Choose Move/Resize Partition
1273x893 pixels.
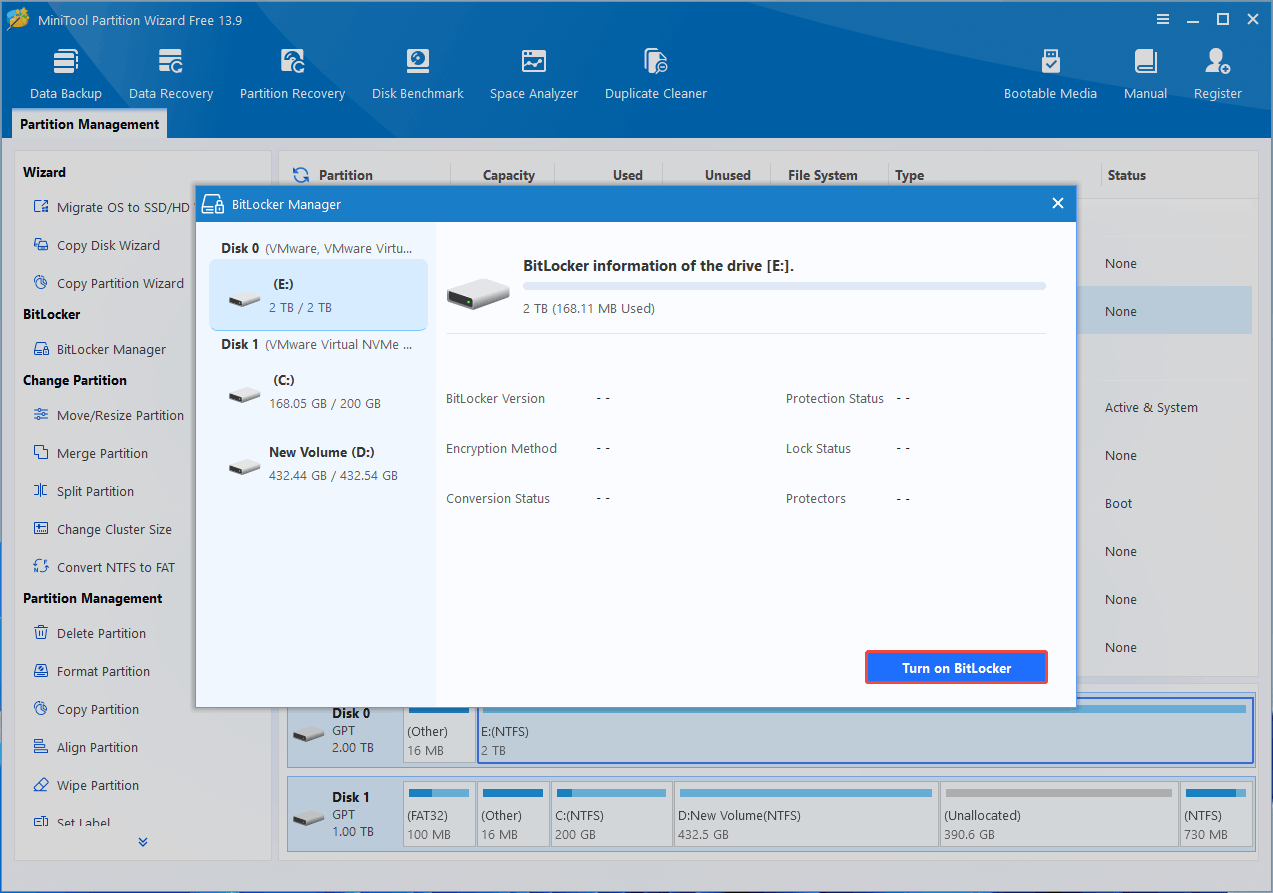(x=109, y=415)
